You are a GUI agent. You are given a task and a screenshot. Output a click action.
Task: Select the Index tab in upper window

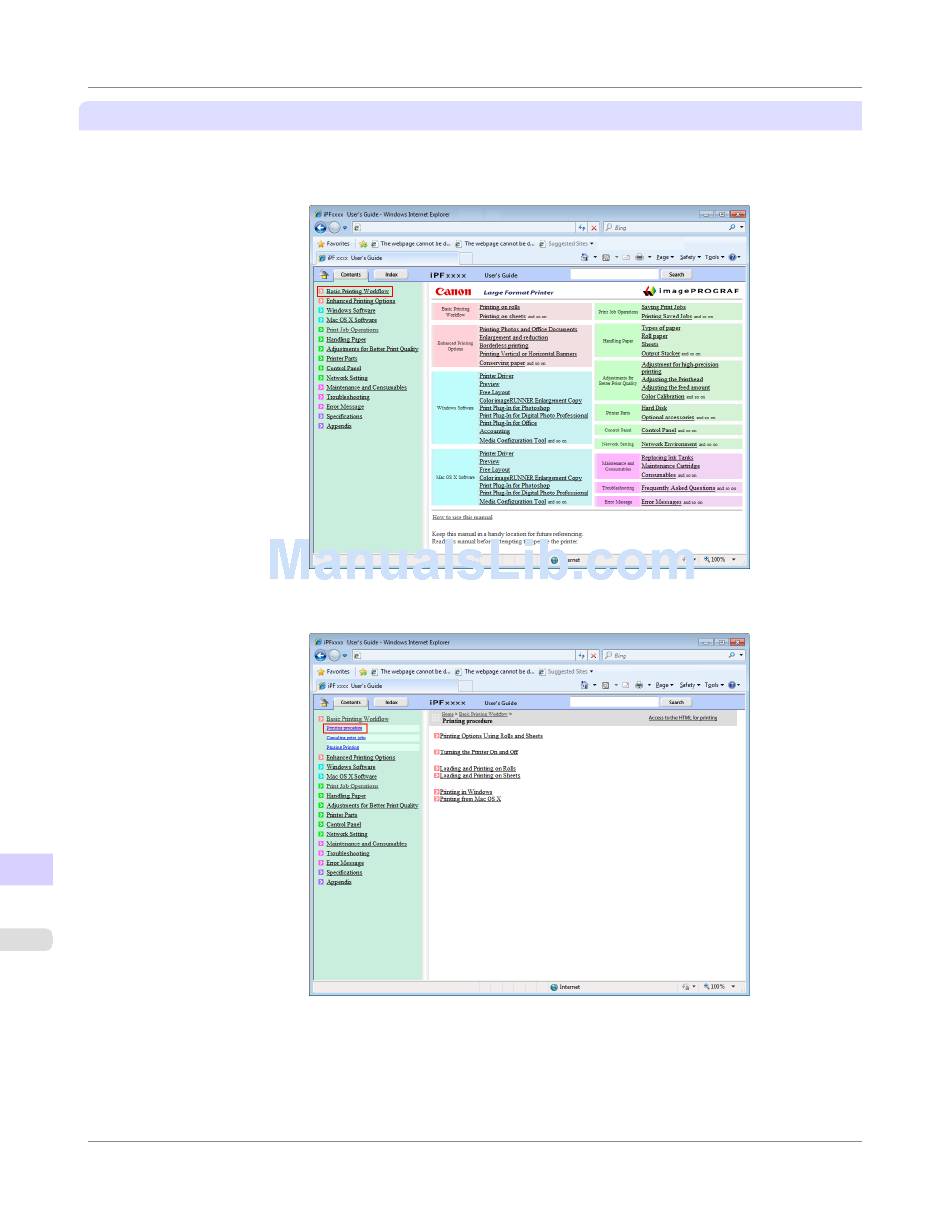(x=391, y=274)
